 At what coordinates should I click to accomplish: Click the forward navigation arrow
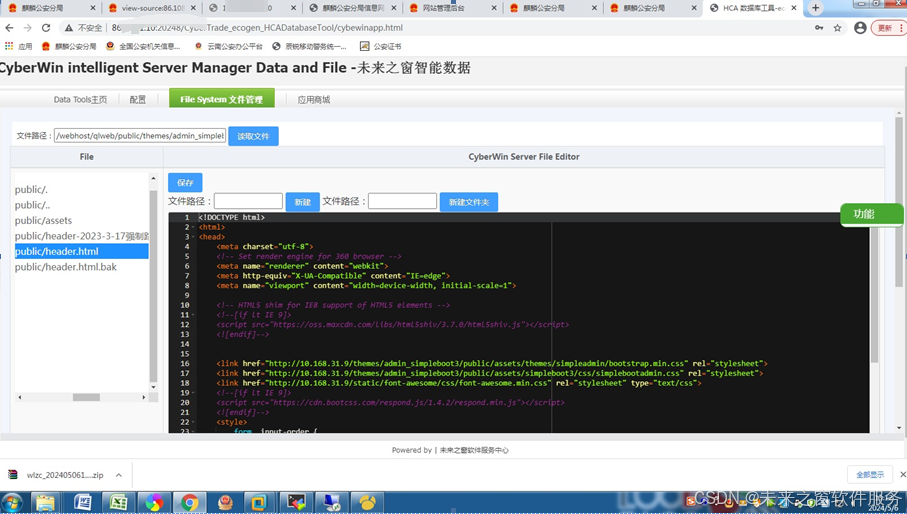[27, 28]
